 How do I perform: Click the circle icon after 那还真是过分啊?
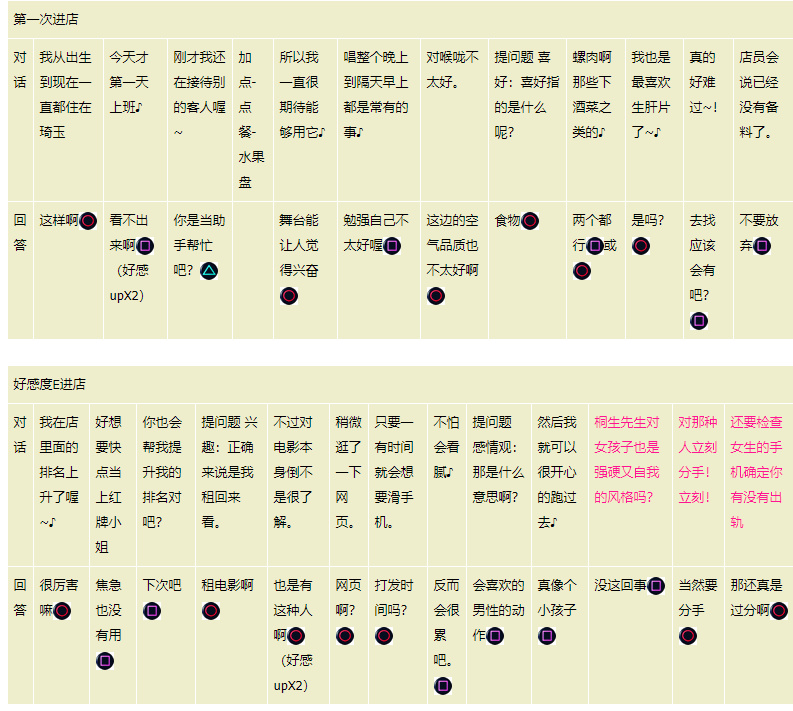coord(778,611)
